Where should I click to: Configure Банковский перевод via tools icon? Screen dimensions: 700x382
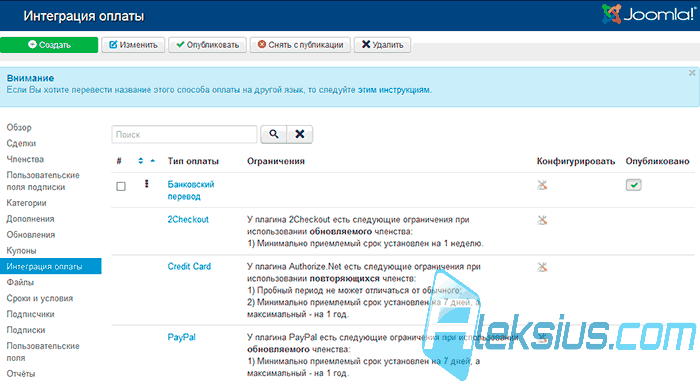(542, 185)
